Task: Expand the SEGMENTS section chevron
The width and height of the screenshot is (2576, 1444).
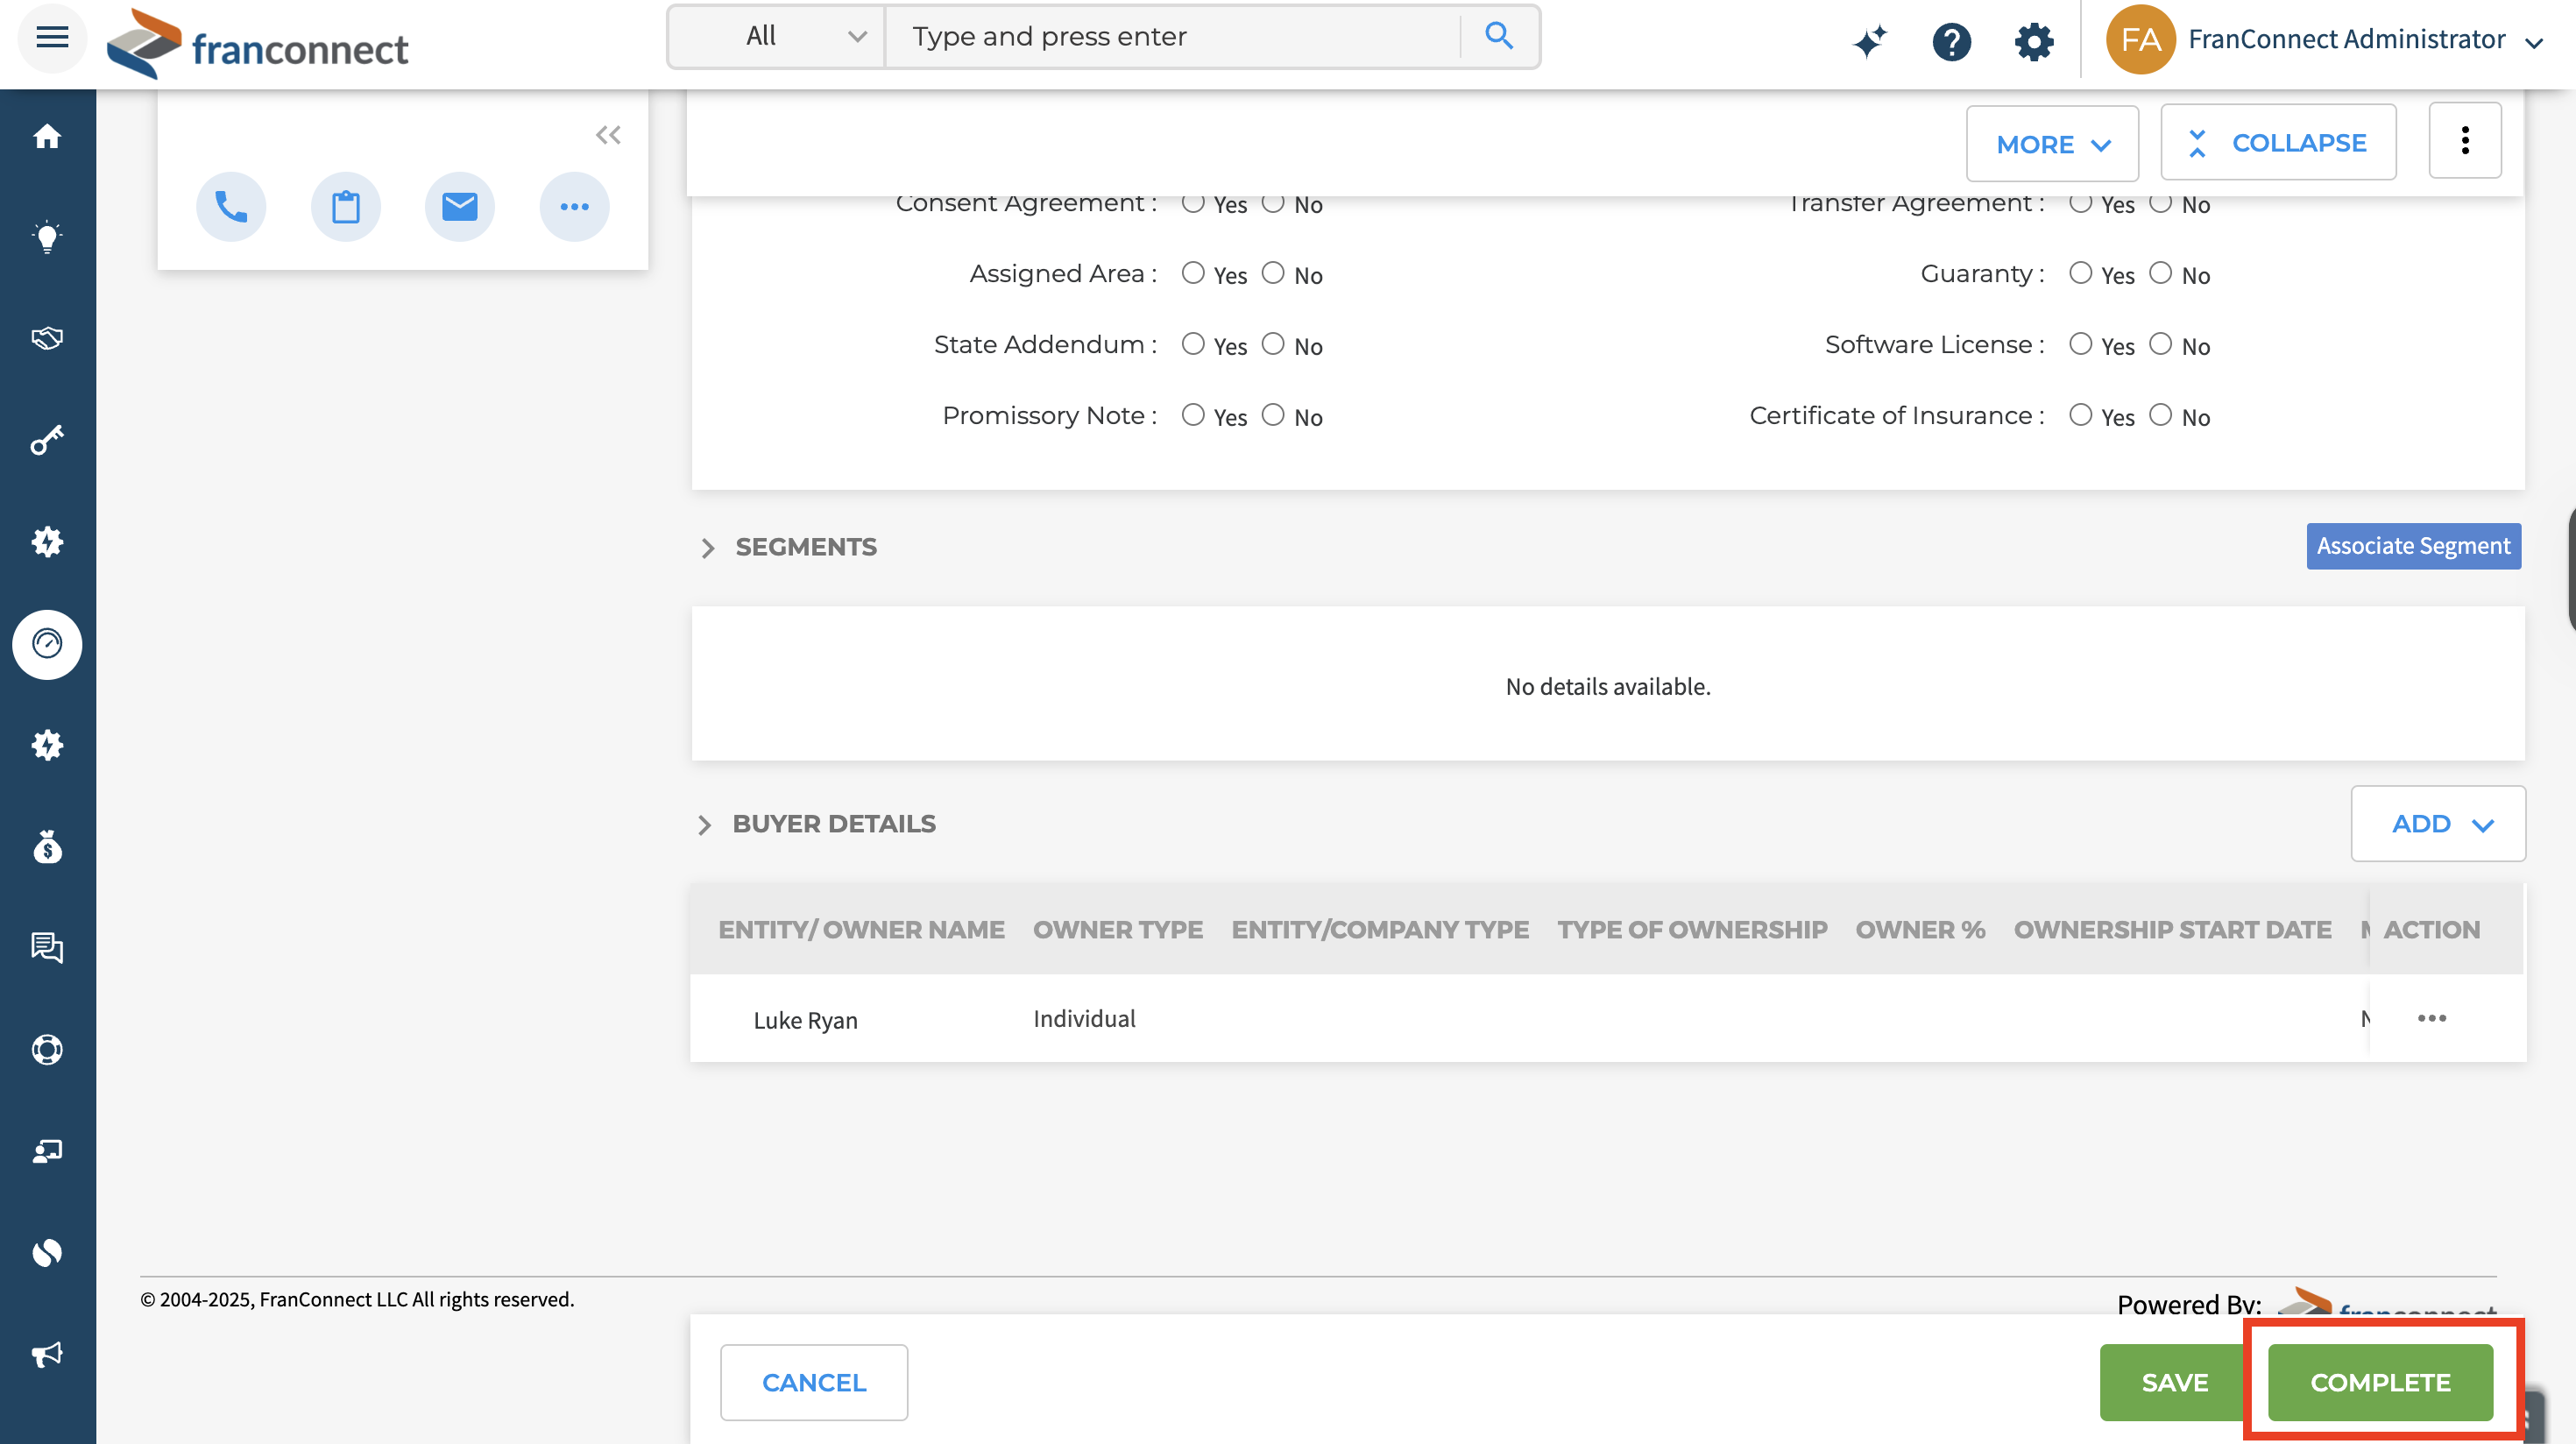Action: 708,548
